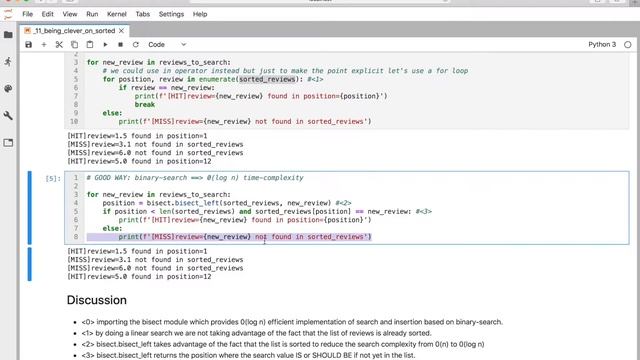Viewport: 640px width, 360px height.
Task: Open the Tabs menu
Action: coord(142,14)
